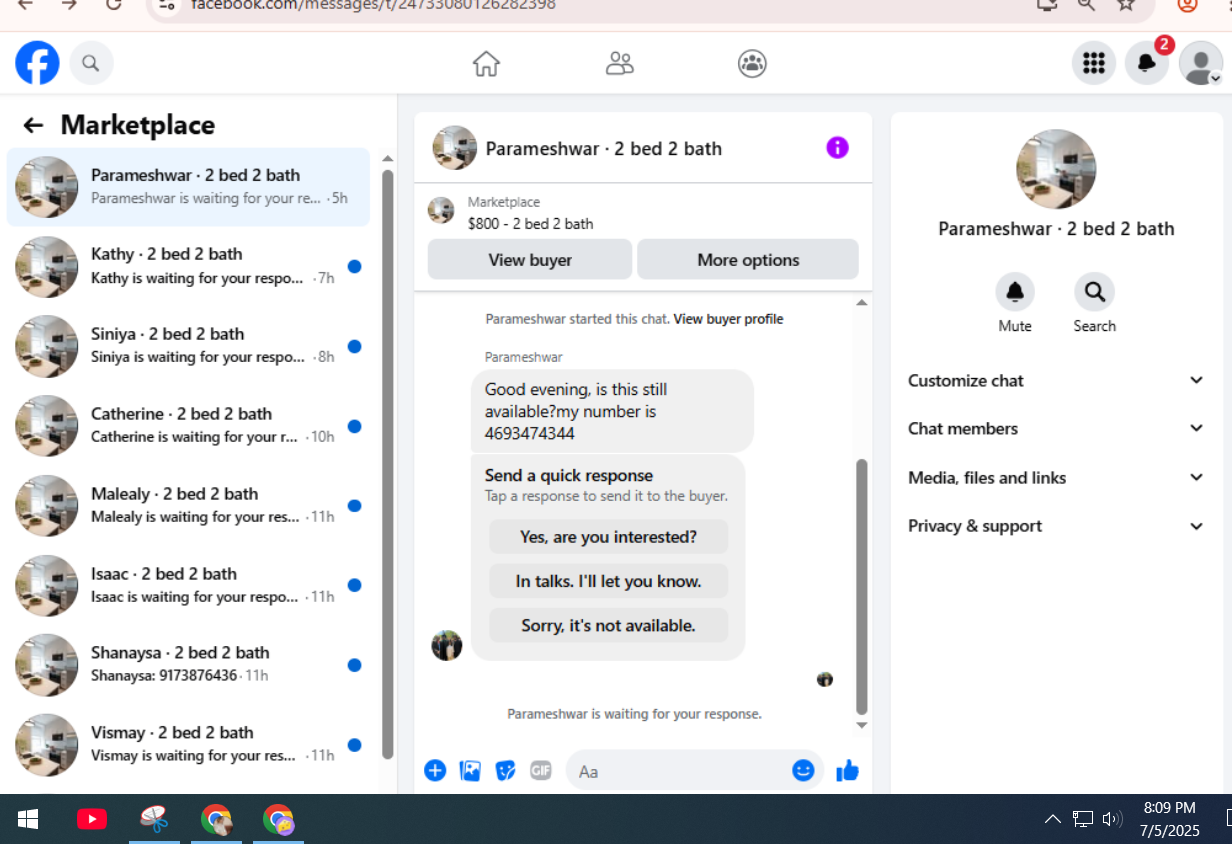Open Catherine 2 bed 2 bath conversation
Screen dimensions: 1232x844
coord(188,426)
